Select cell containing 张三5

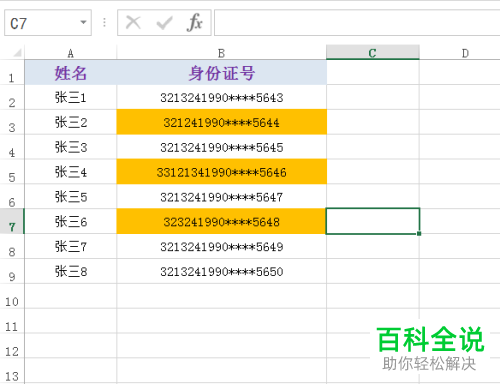tap(71, 197)
